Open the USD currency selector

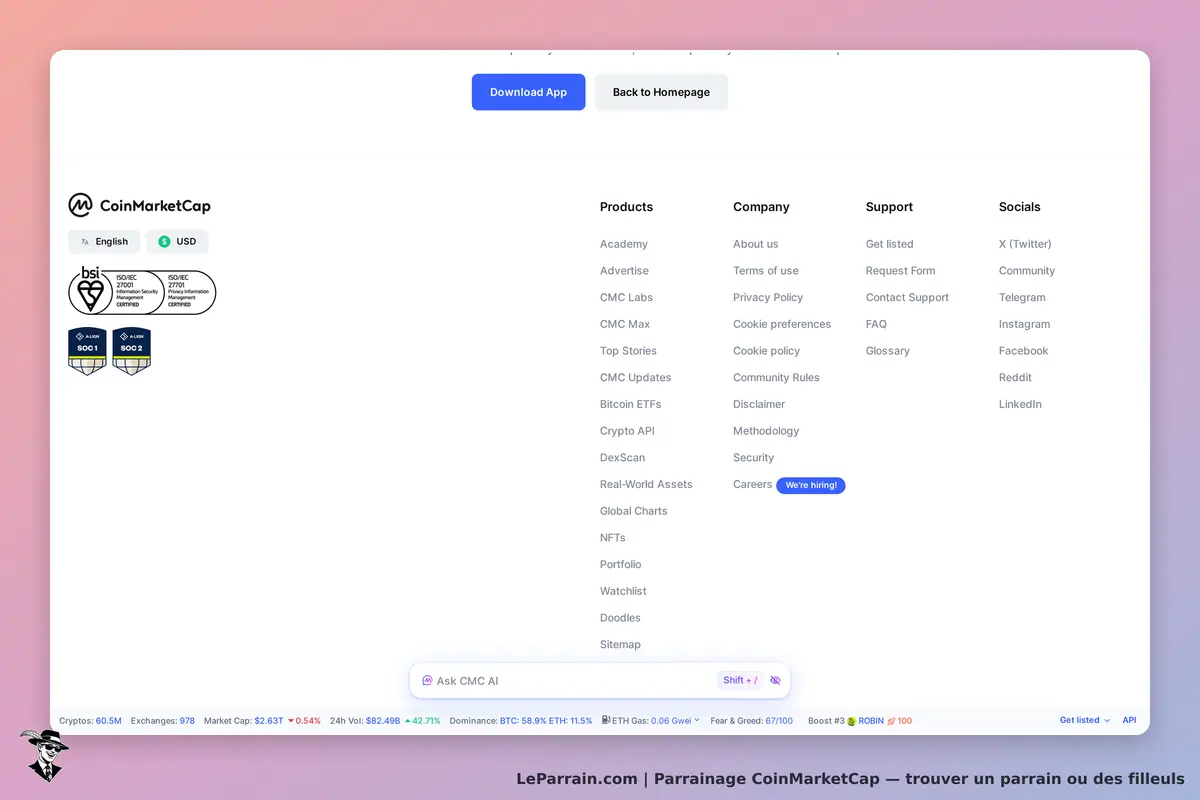pyautogui.click(x=177, y=241)
